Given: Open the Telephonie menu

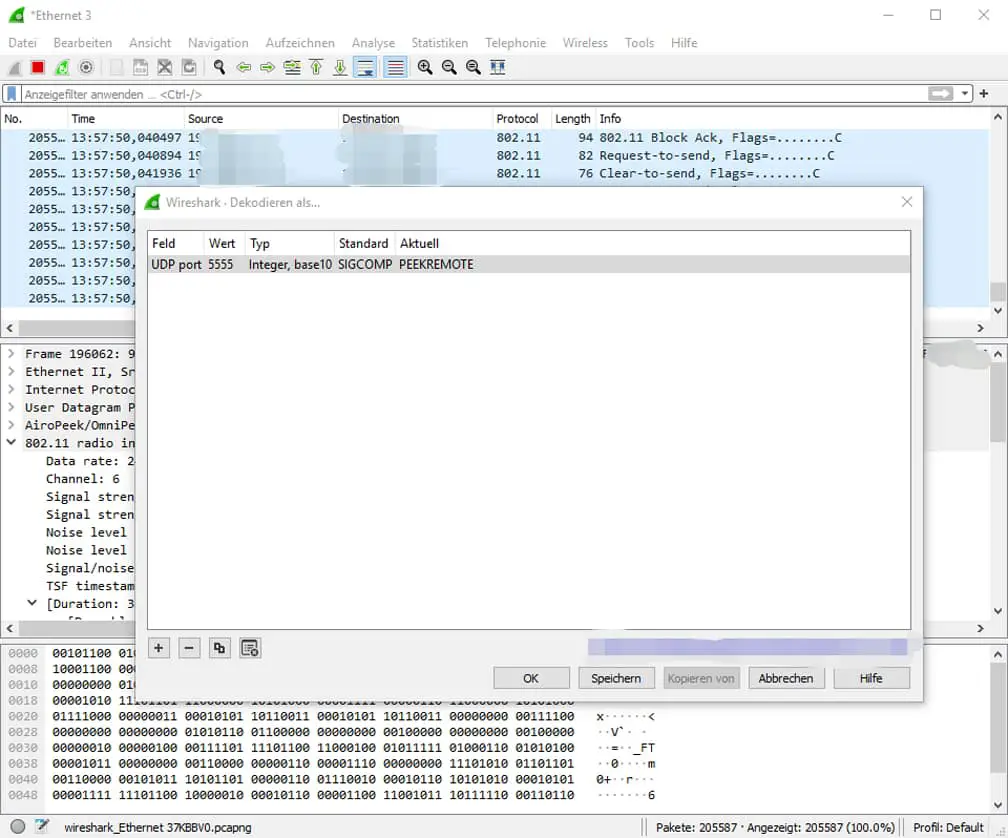Looking at the screenshot, I should coord(516,43).
